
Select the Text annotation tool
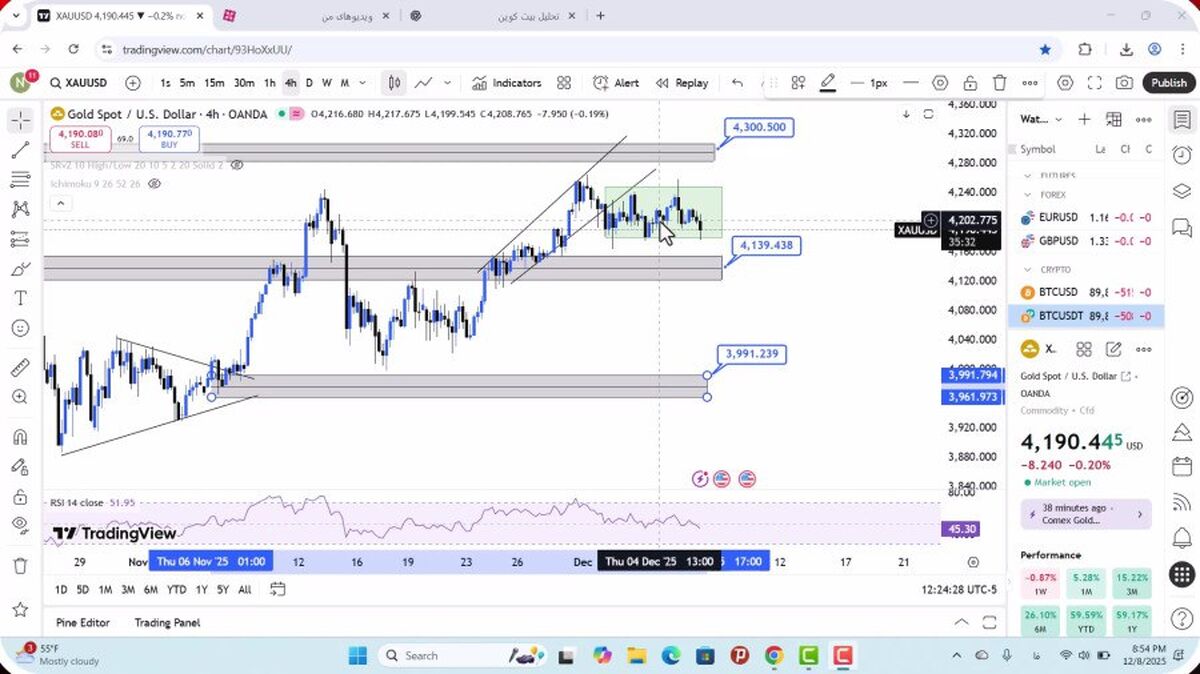(x=20, y=298)
